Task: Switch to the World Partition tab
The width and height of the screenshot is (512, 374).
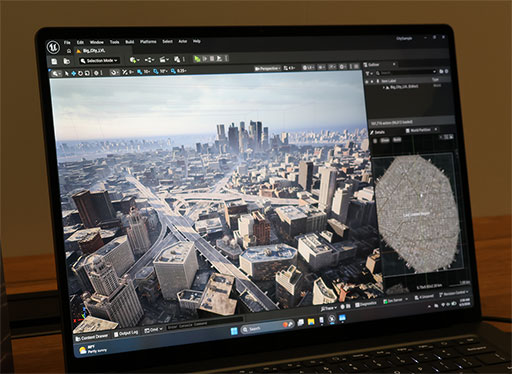Action: click(418, 130)
